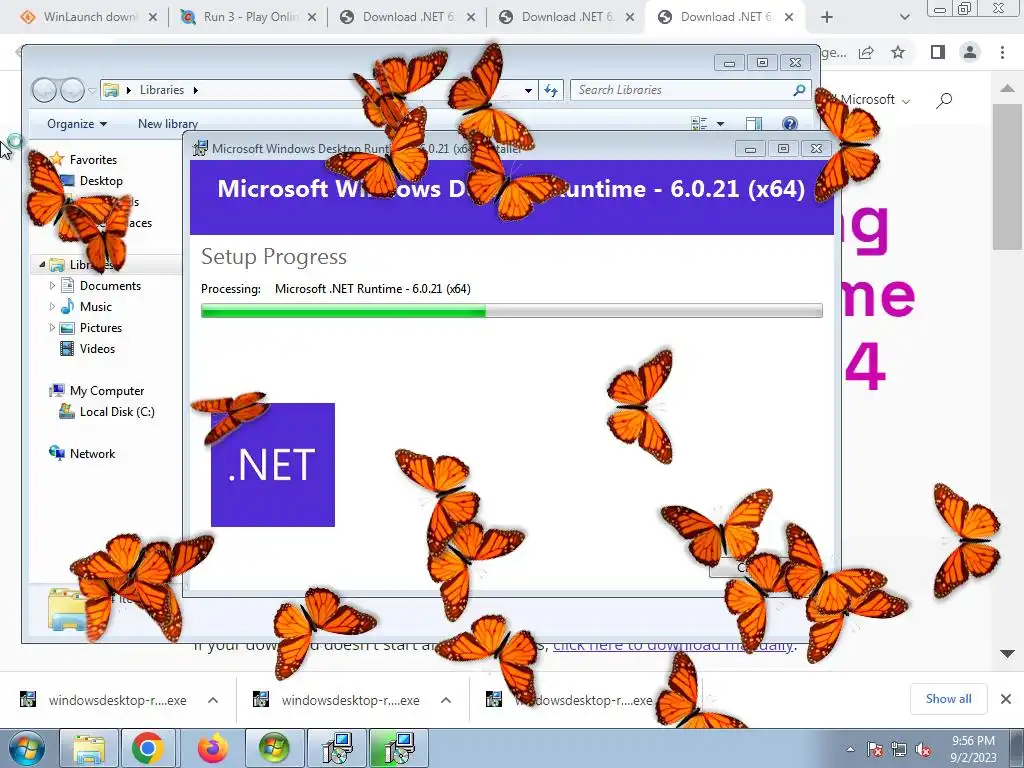Change view icon in Explorer toolbar

coord(699,124)
